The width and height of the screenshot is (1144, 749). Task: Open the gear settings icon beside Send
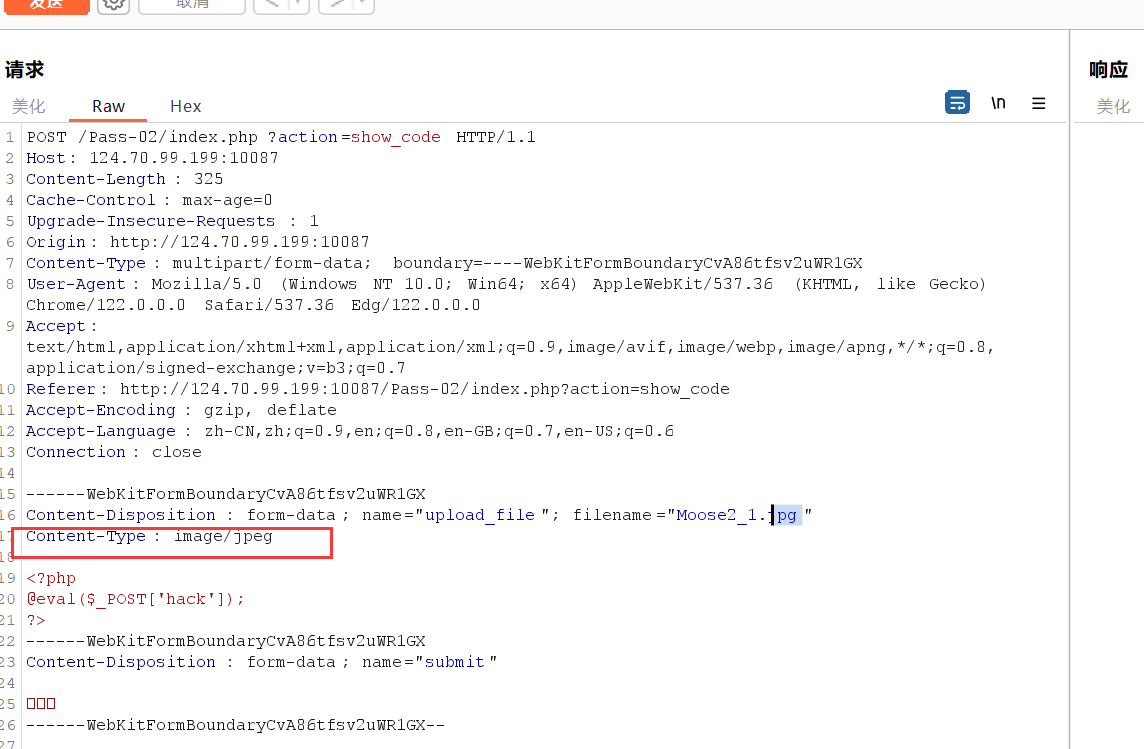(114, 4)
